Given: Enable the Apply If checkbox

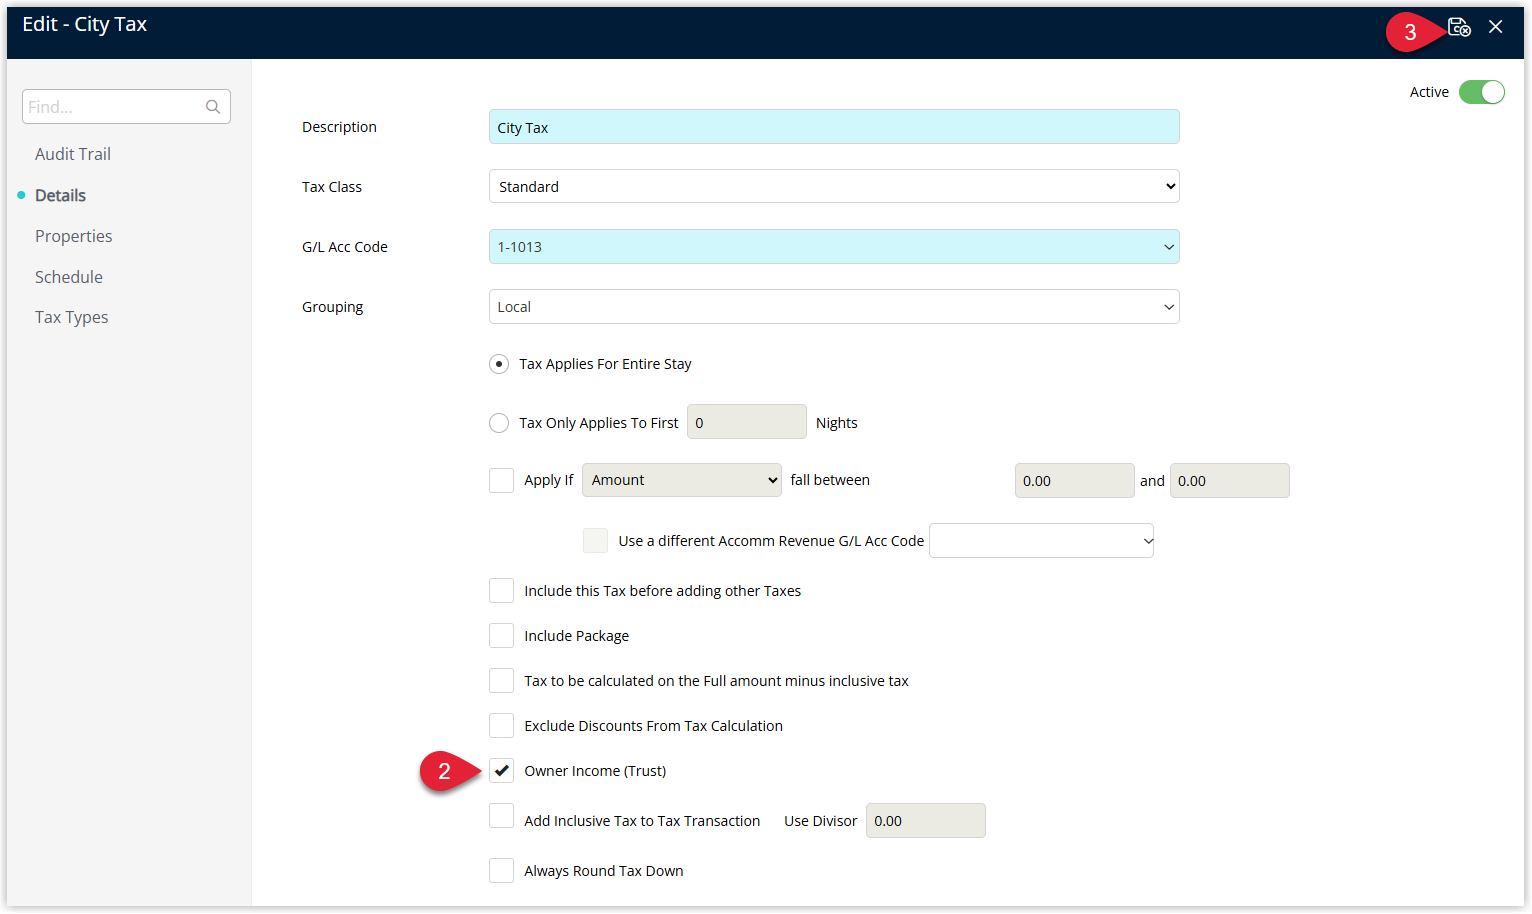Looking at the screenshot, I should pyautogui.click(x=501, y=481).
